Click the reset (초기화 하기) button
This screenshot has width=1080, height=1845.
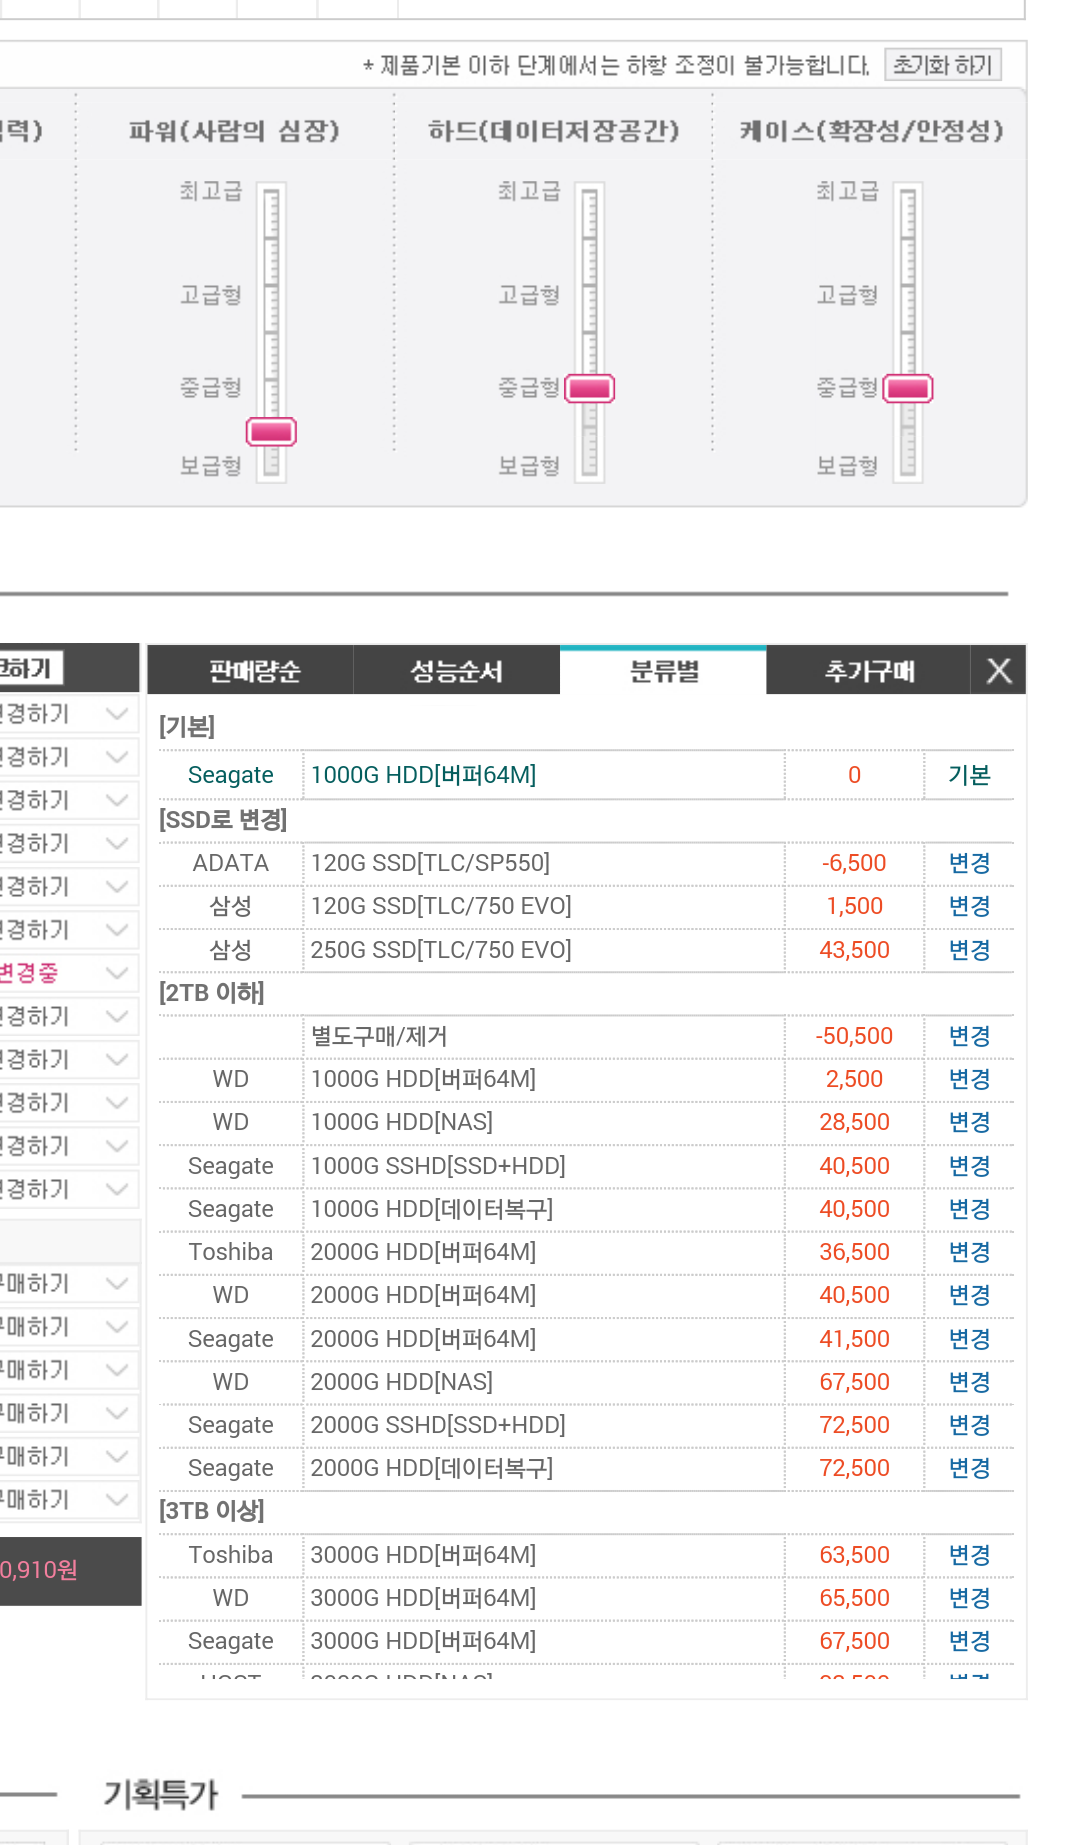(942, 65)
